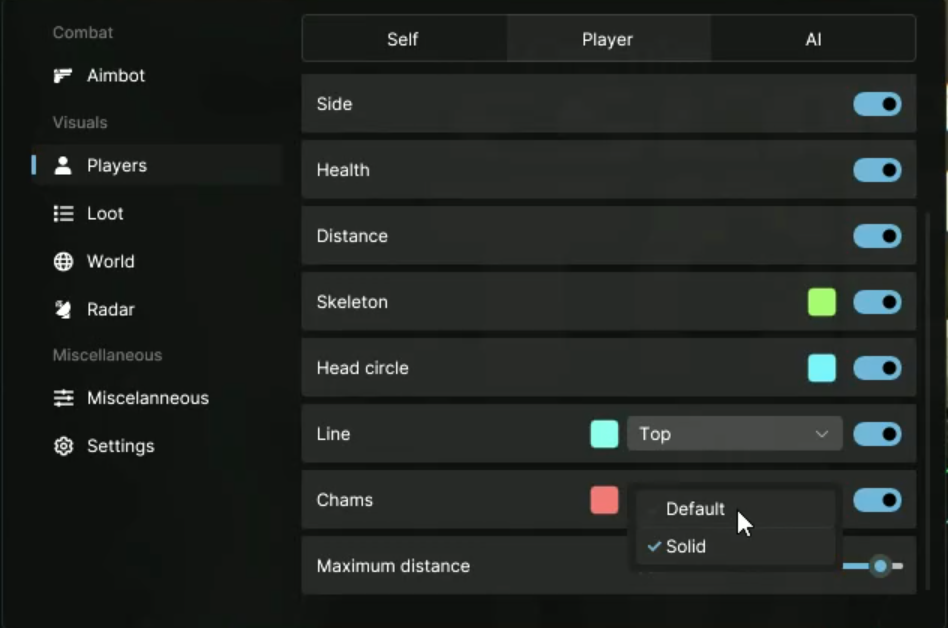Image resolution: width=948 pixels, height=628 pixels.
Task: Click the Miscellaneous sliders icon
Action: click(63, 398)
